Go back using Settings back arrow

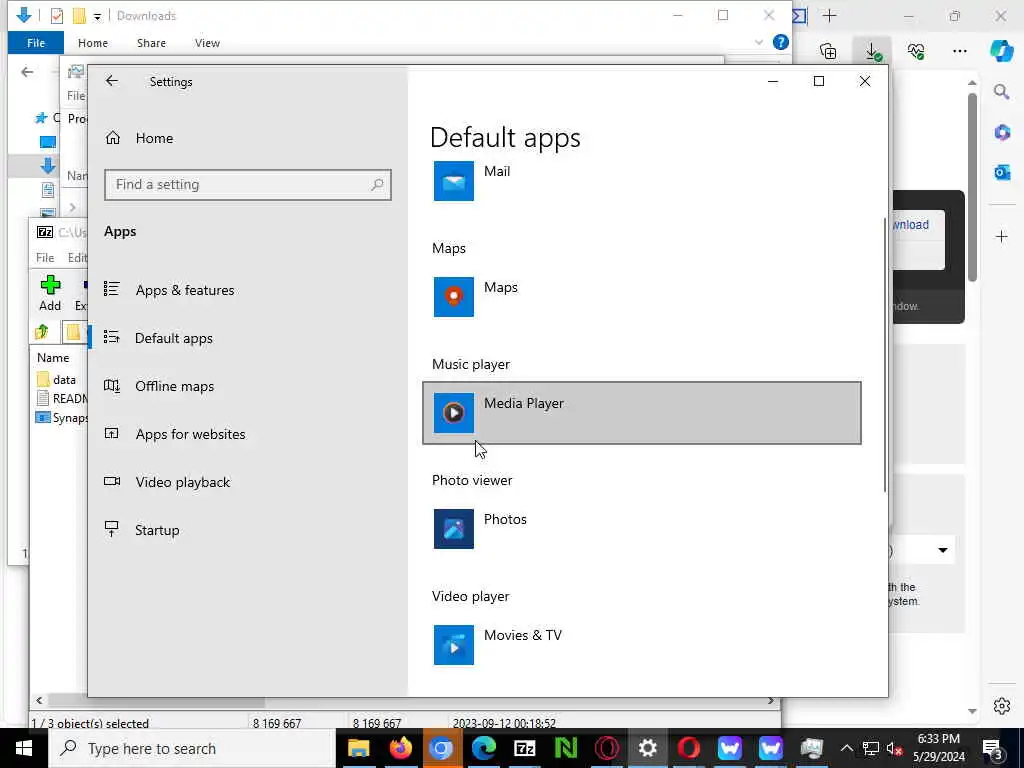112,81
